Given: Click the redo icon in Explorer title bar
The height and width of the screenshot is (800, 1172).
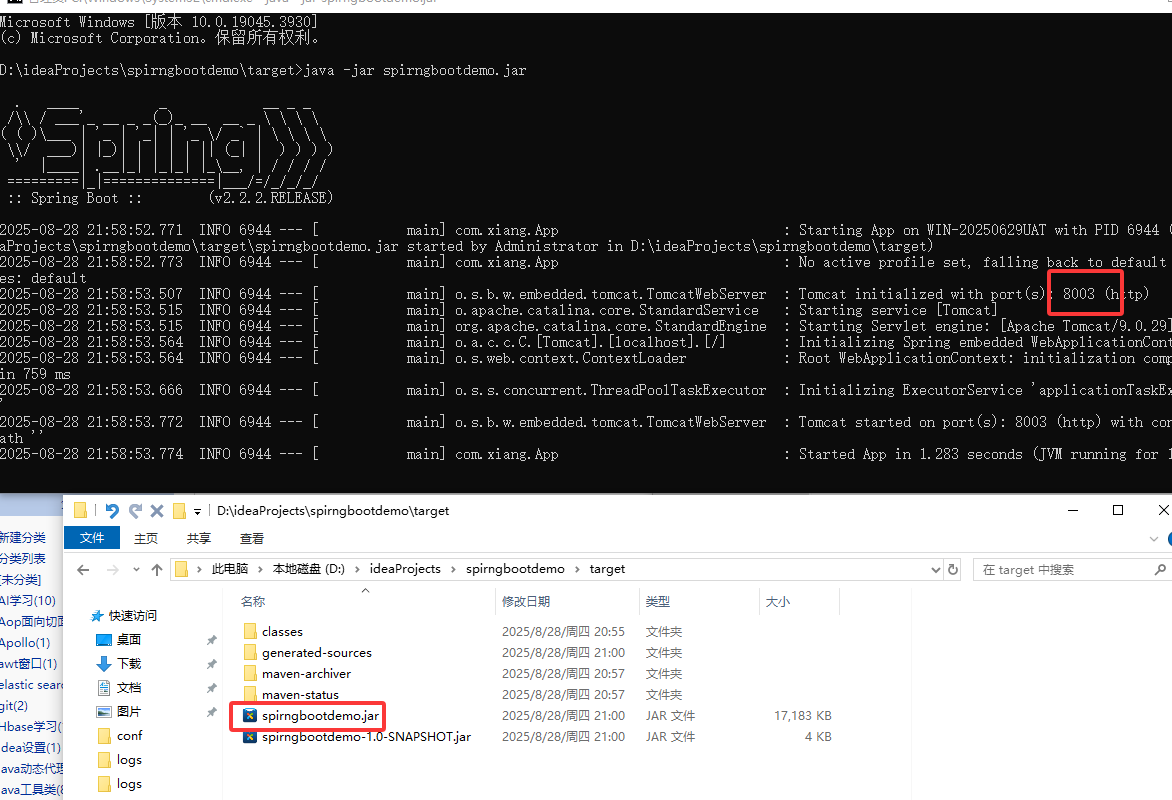Looking at the screenshot, I should pyautogui.click(x=135, y=511).
